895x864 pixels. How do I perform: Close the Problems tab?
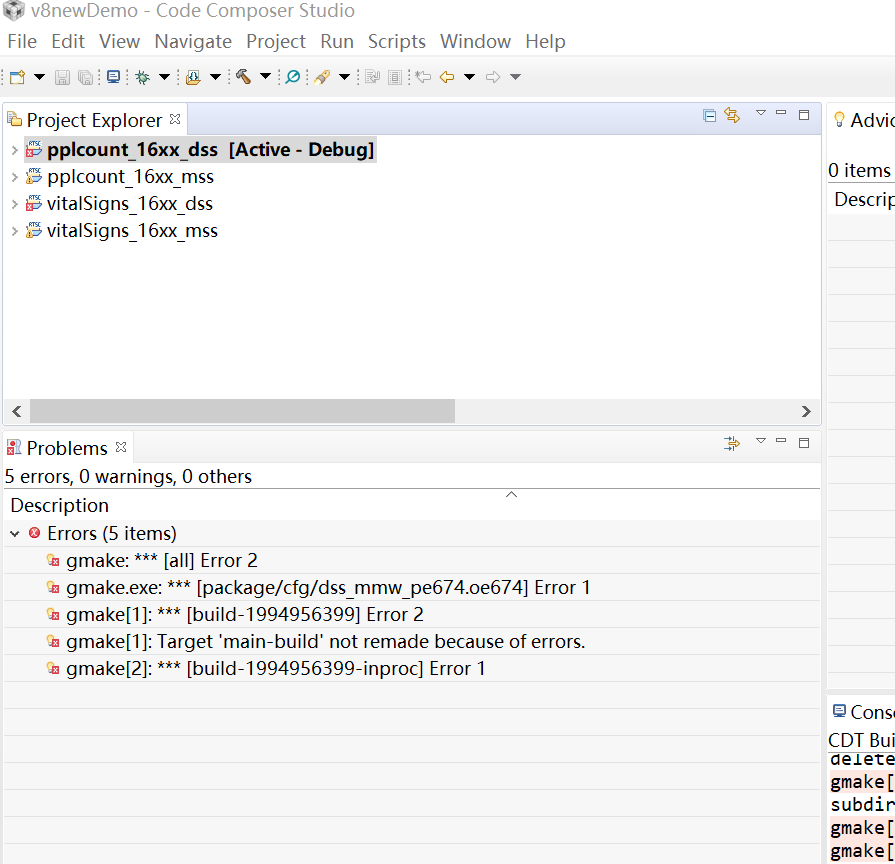pyautogui.click(x=120, y=447)
